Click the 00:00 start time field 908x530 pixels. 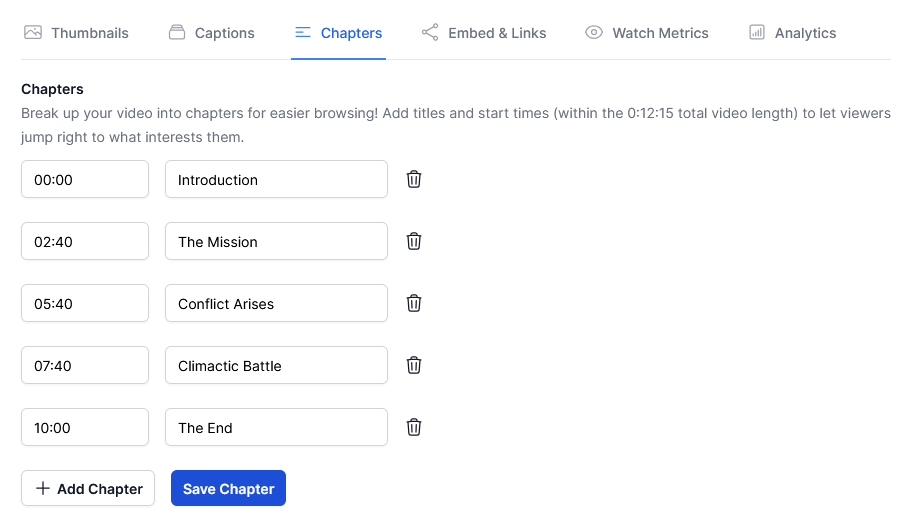click(x=85, y=179)
